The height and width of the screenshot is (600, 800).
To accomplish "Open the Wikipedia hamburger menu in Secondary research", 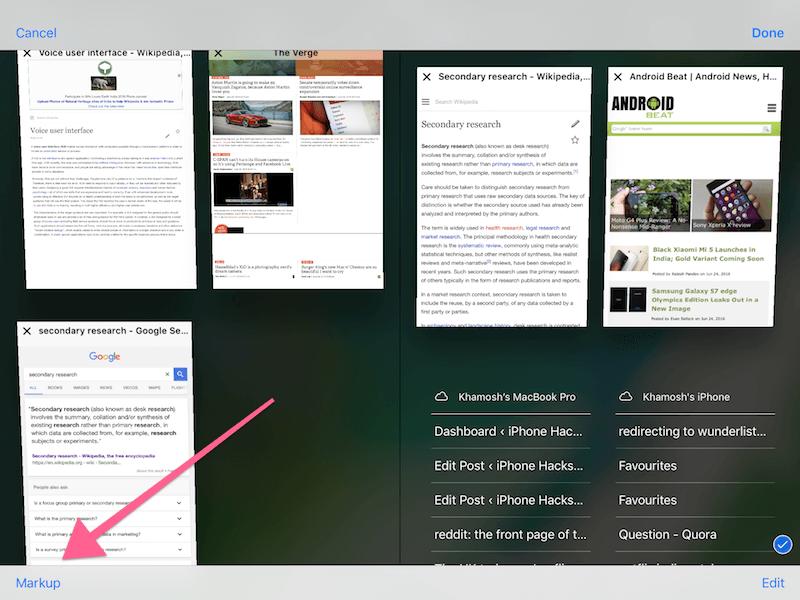I will click(x=427, y=102).
